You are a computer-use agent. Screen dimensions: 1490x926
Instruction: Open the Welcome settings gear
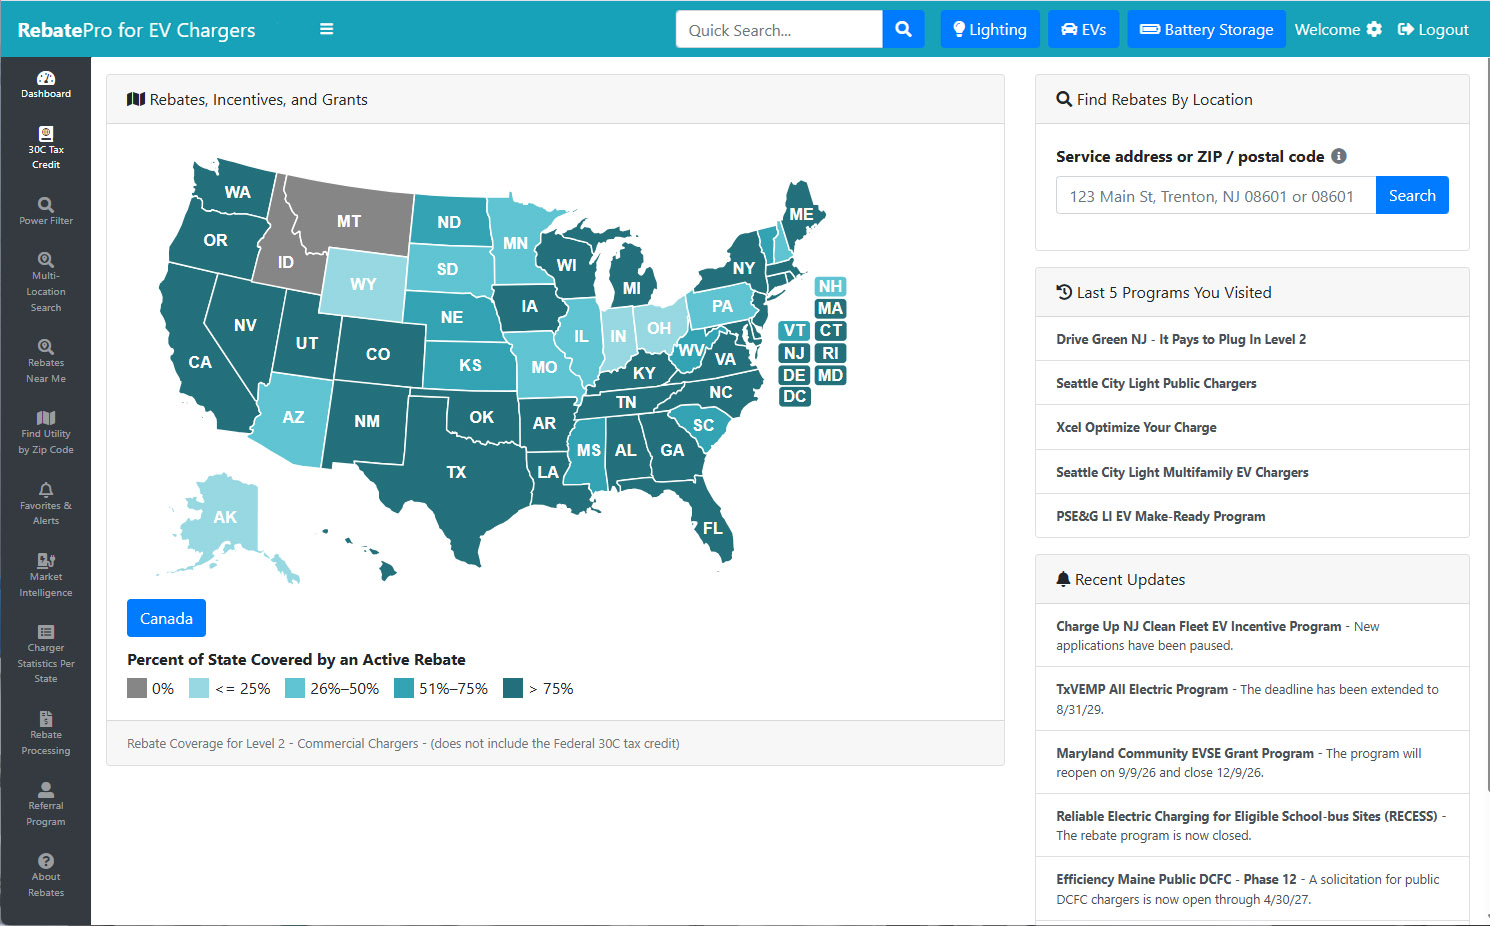[1375, 29]
